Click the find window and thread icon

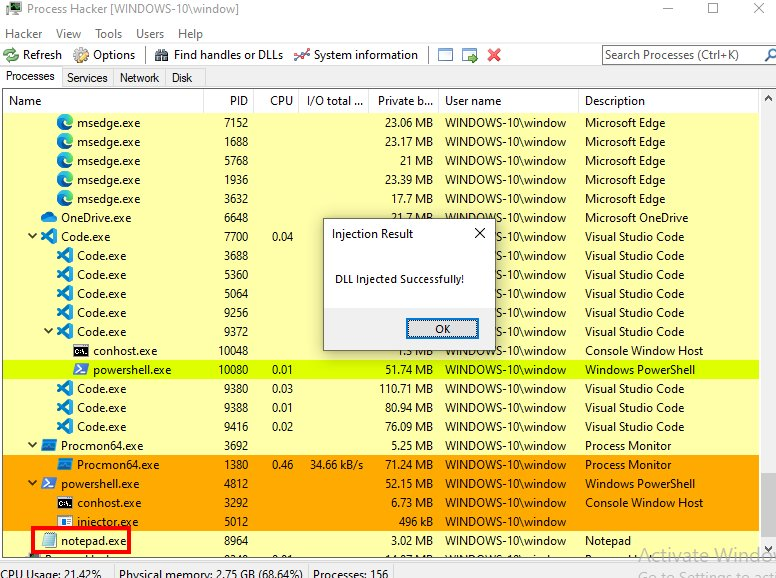(470, 55)
